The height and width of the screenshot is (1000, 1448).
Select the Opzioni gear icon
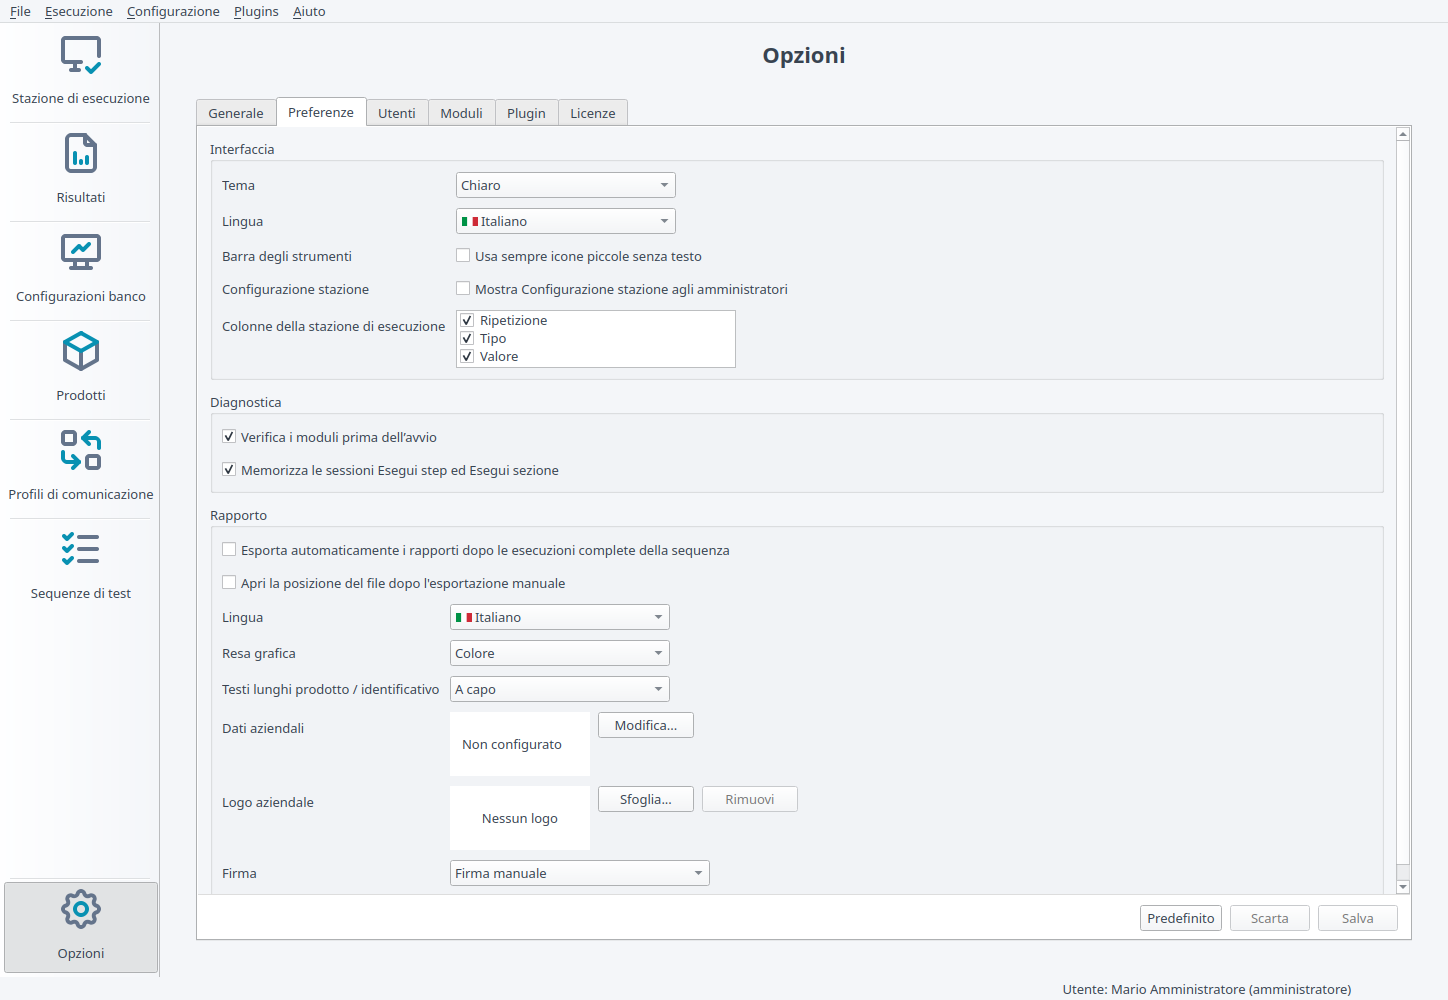81,909
